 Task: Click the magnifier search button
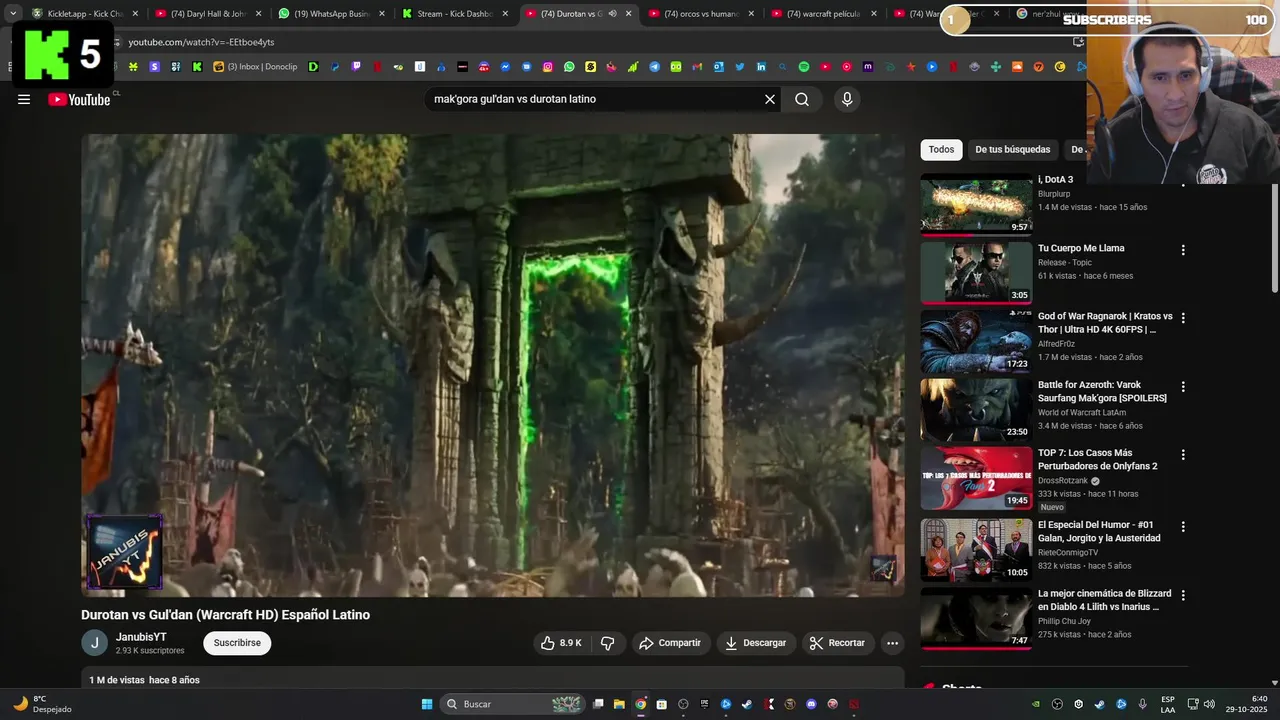(x=802, y=99)
